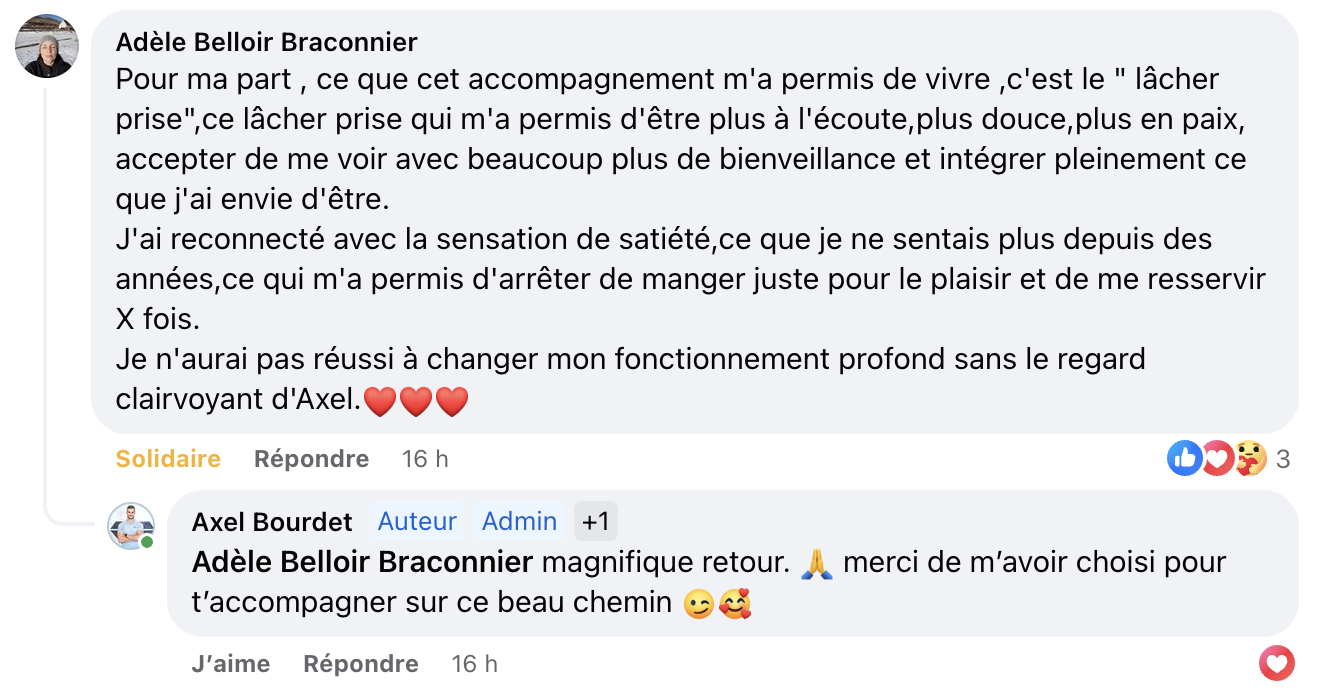
Task: Click the tagged Adèle Belloir Braconnier mention
Action: tap(362, 563)
